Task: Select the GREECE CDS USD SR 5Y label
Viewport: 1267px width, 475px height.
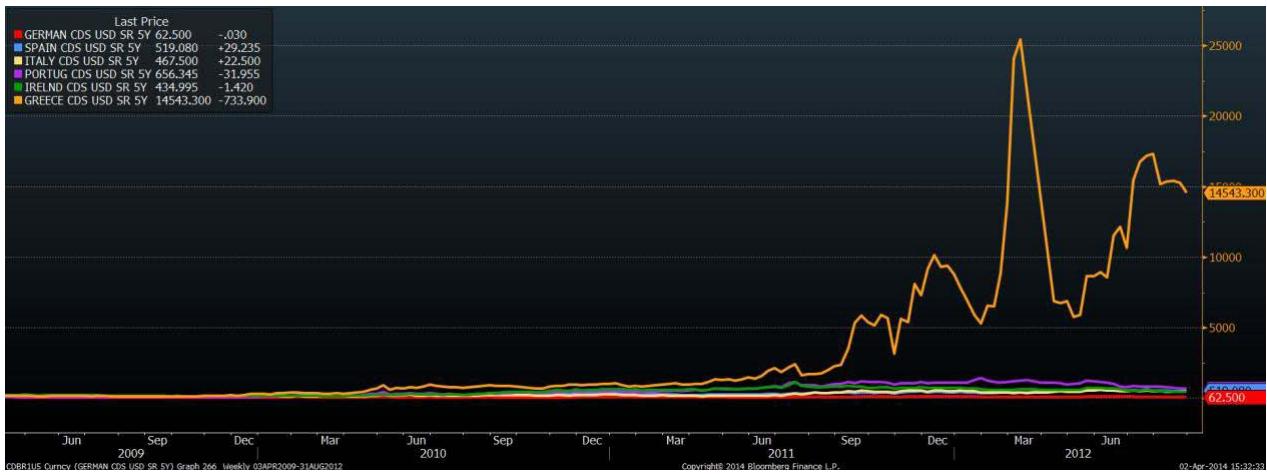Action: pyautogui.click(x=84, y=100)
